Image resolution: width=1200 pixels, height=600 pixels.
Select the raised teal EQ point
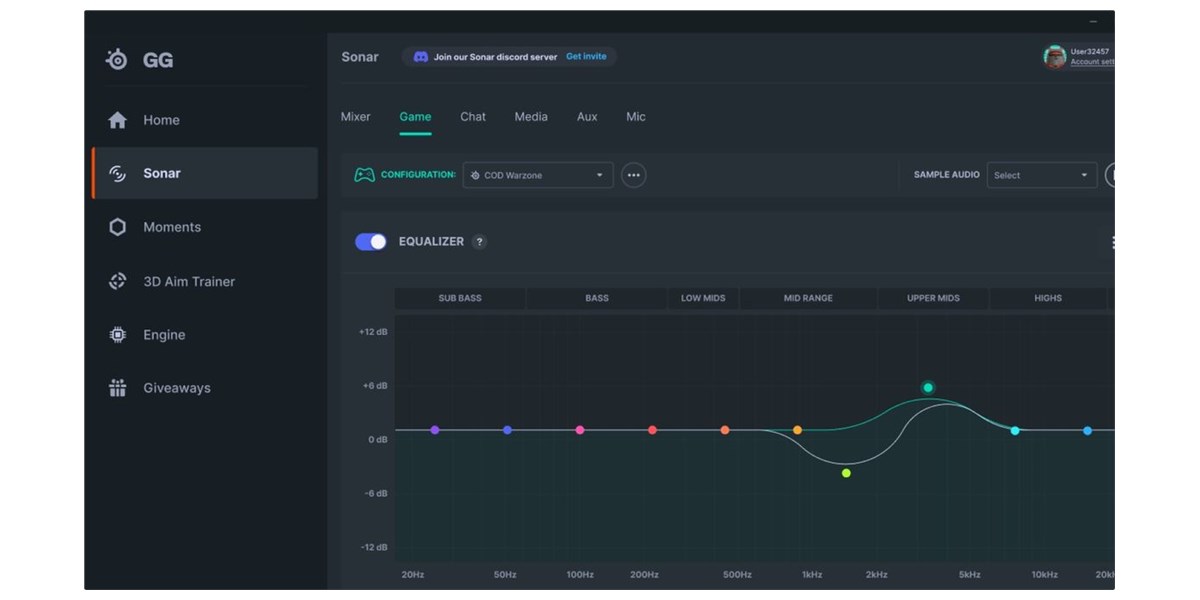pos(928,387)
